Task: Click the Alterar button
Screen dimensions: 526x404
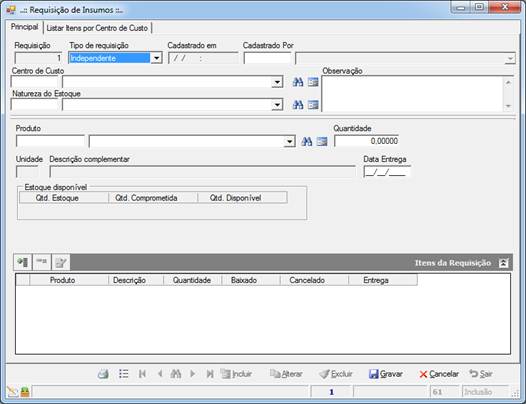Action: (286, 374)
